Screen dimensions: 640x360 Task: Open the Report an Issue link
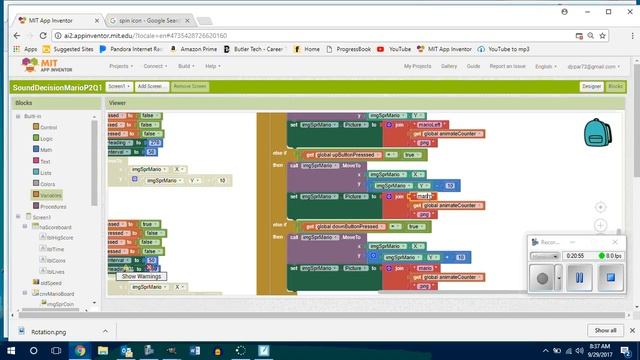click(x=507, y=66)
